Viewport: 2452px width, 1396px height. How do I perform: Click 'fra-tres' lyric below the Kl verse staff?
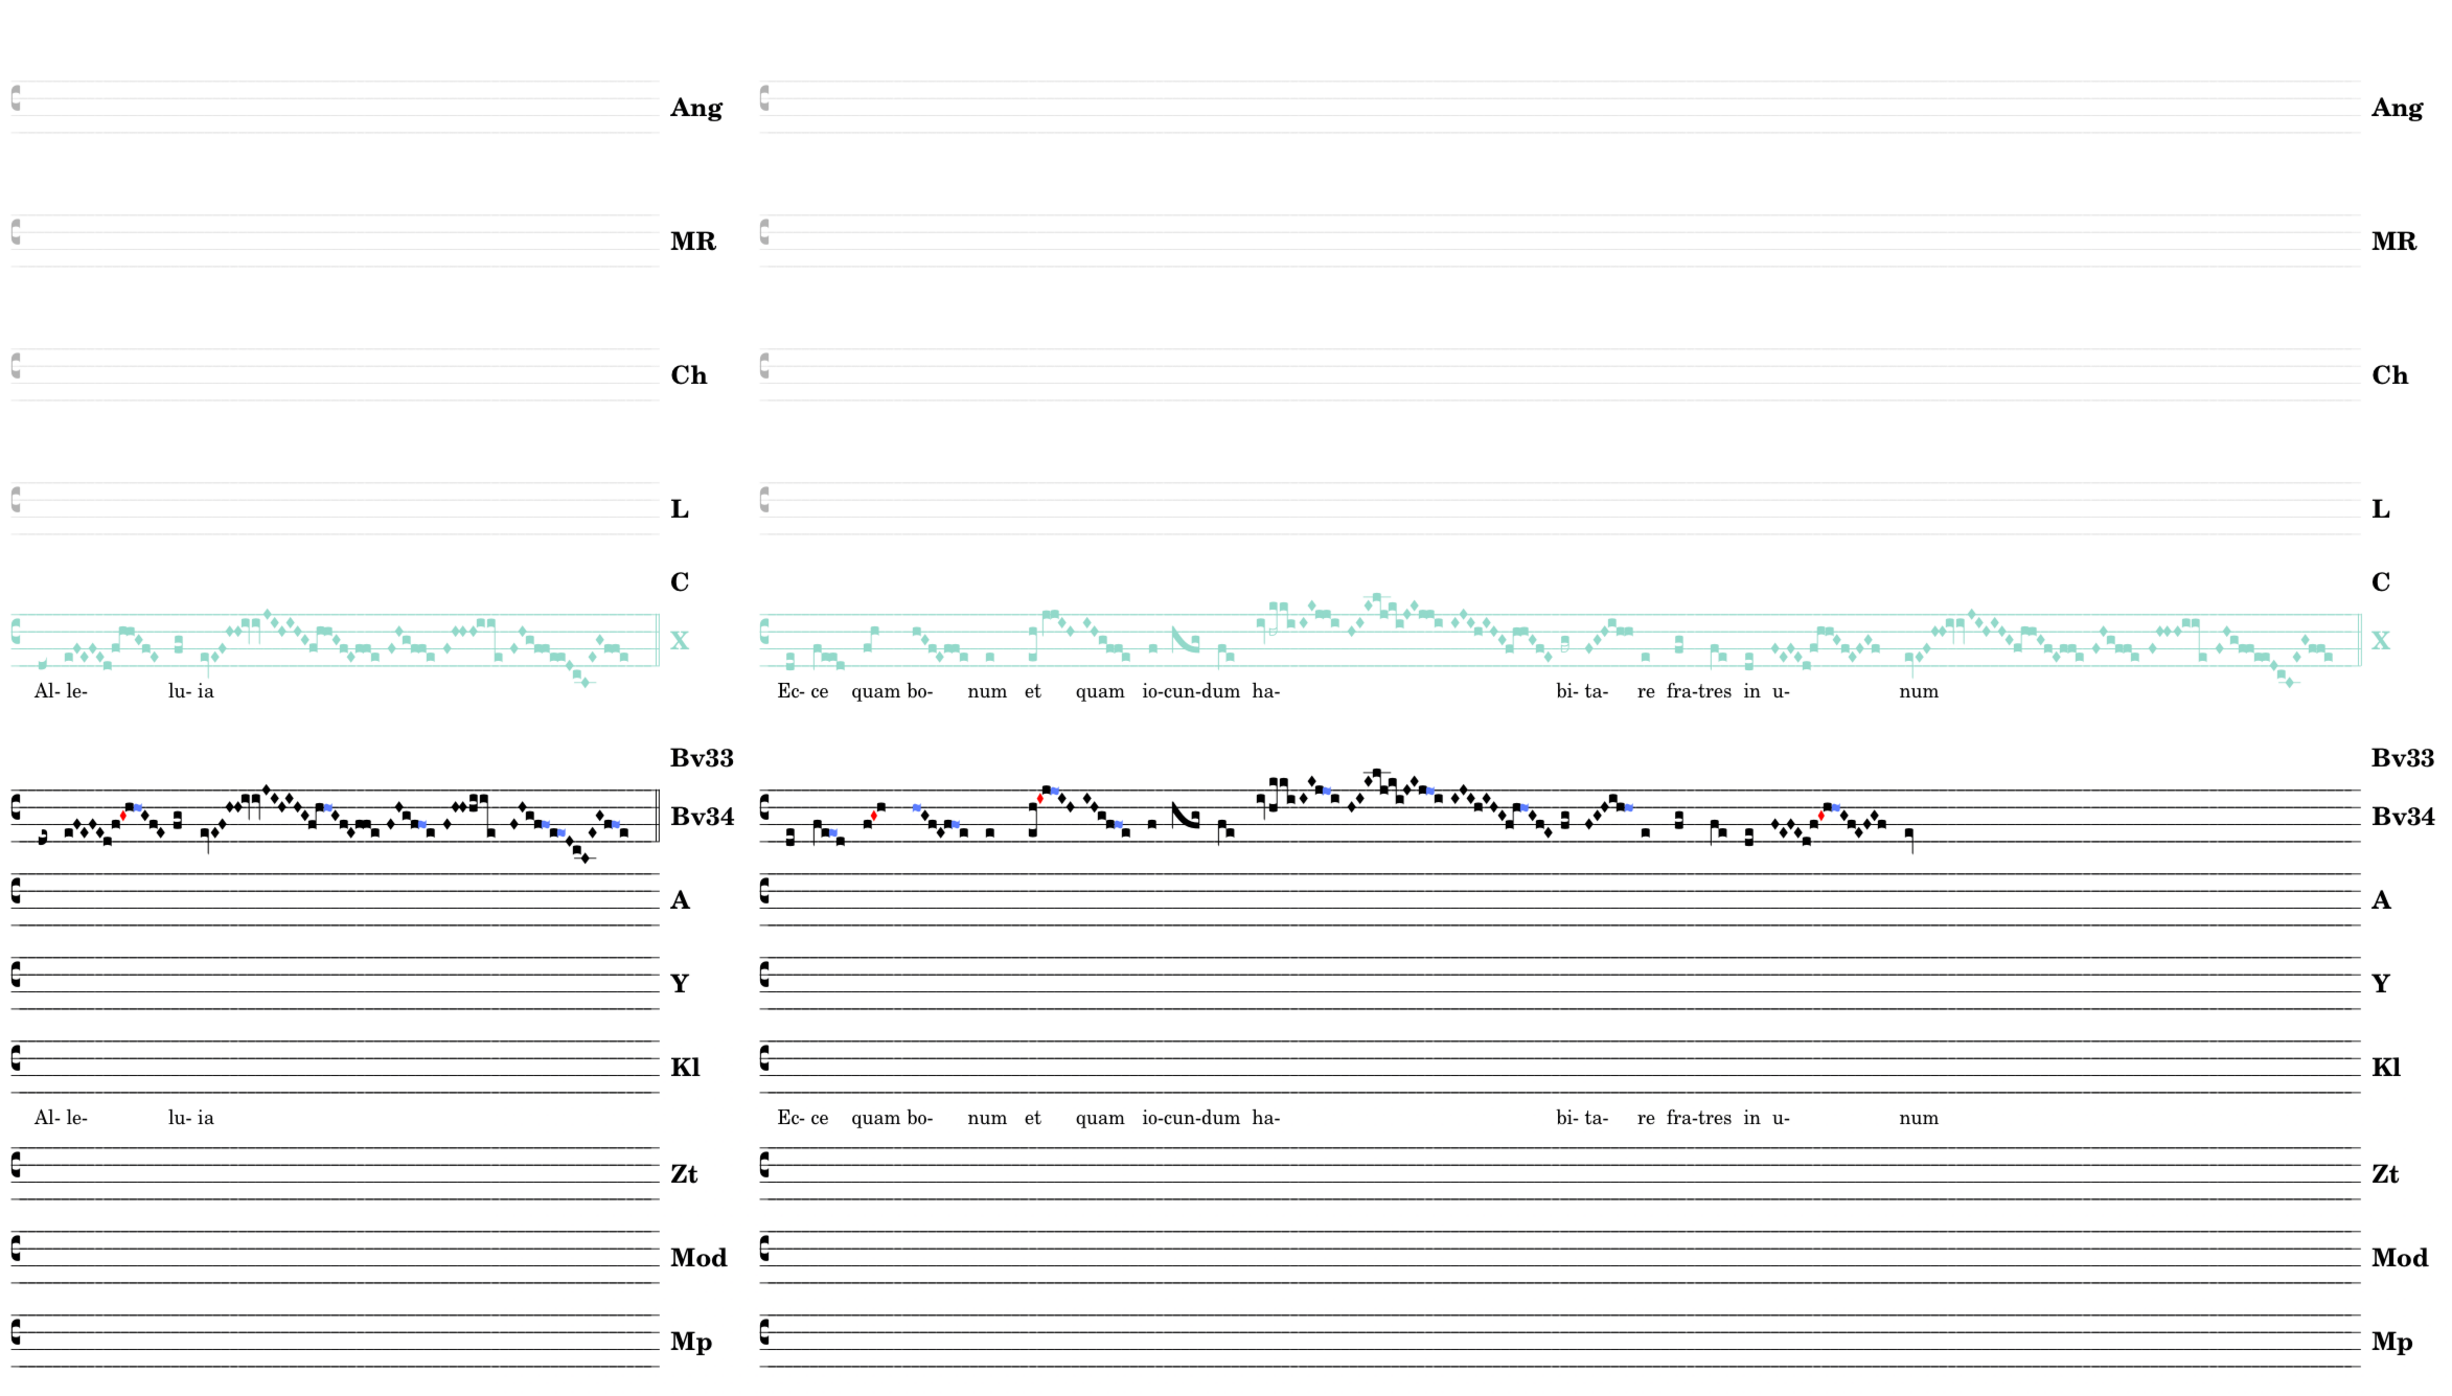click(1698, 1118)
